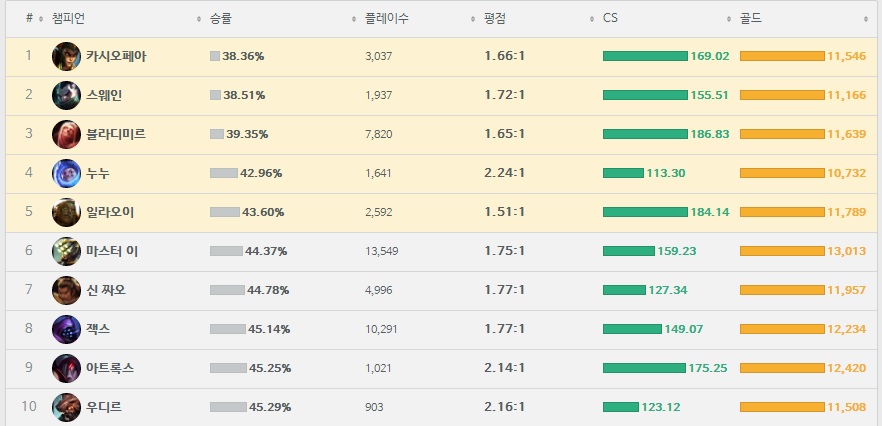Open 마스터 이 champion name link
The width and height of the screenshot is (882, 426).
(112, 251)
